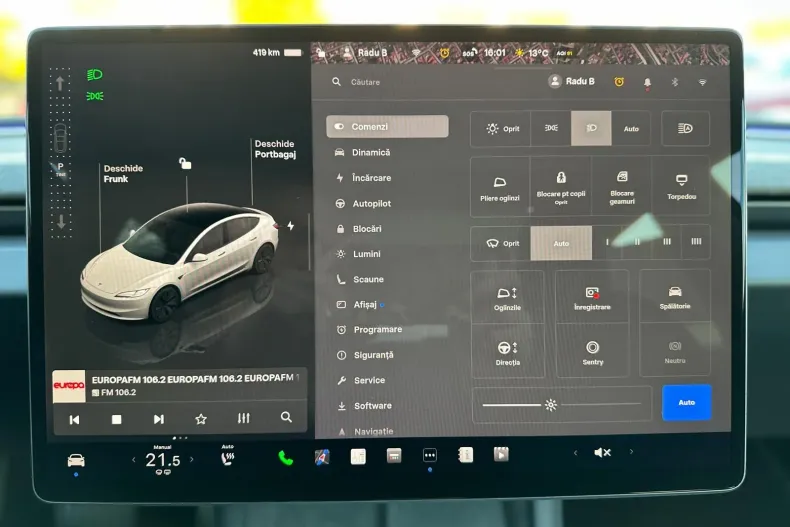The height and width of the screenshot is (527, 790).
Task: Open audio equalizer settings icon
Action: pos(243,418)
